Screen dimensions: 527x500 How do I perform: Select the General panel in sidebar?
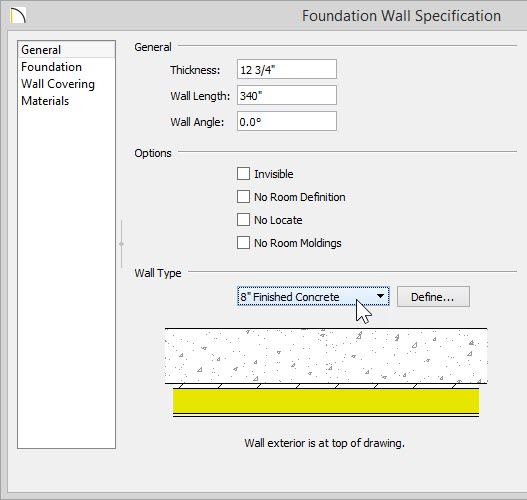tap(67, 50)
